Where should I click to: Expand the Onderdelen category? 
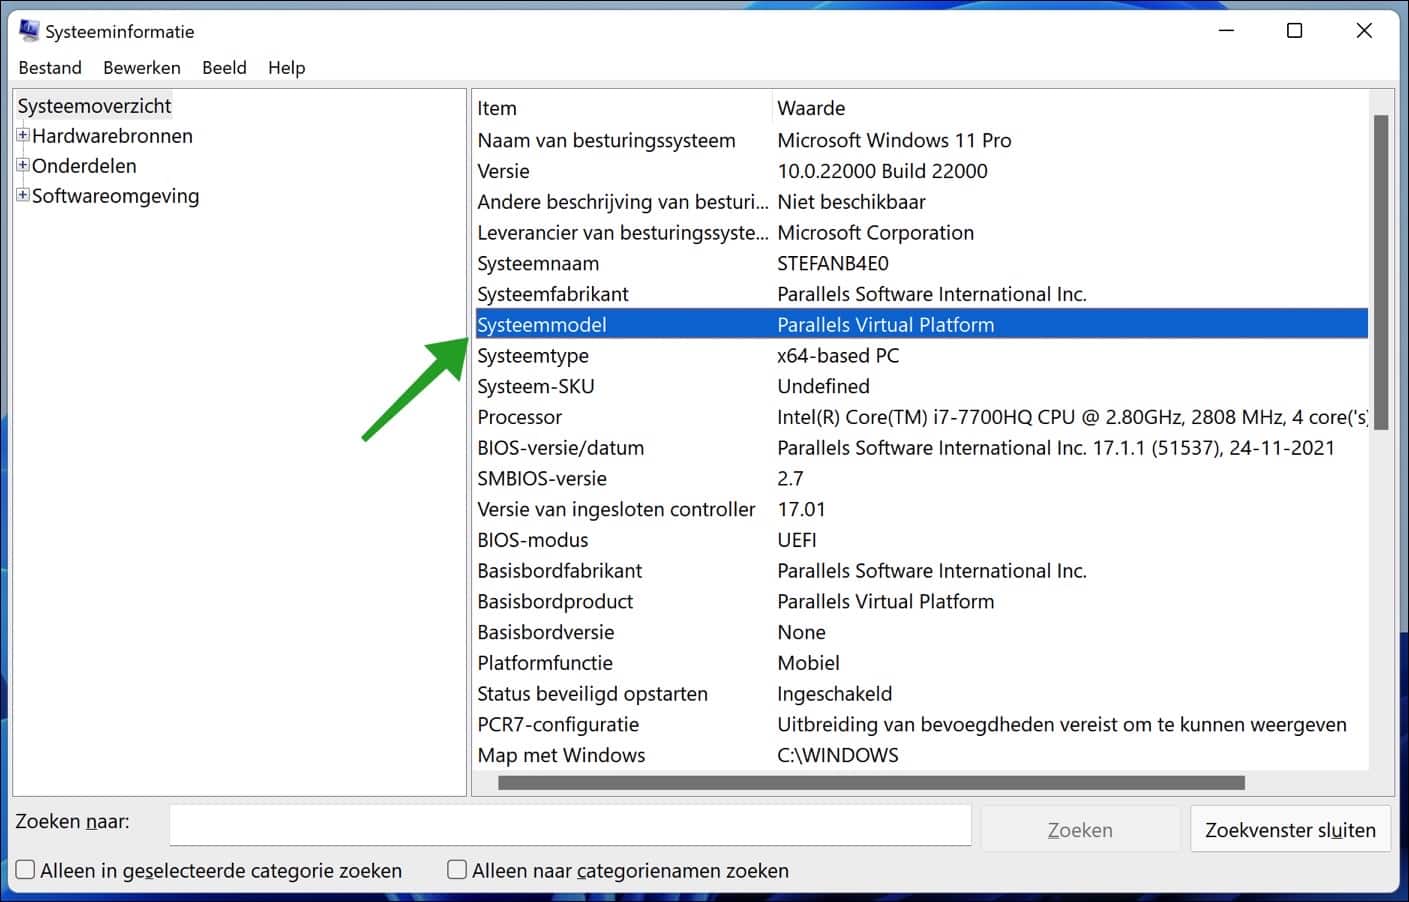pos(22,166)
